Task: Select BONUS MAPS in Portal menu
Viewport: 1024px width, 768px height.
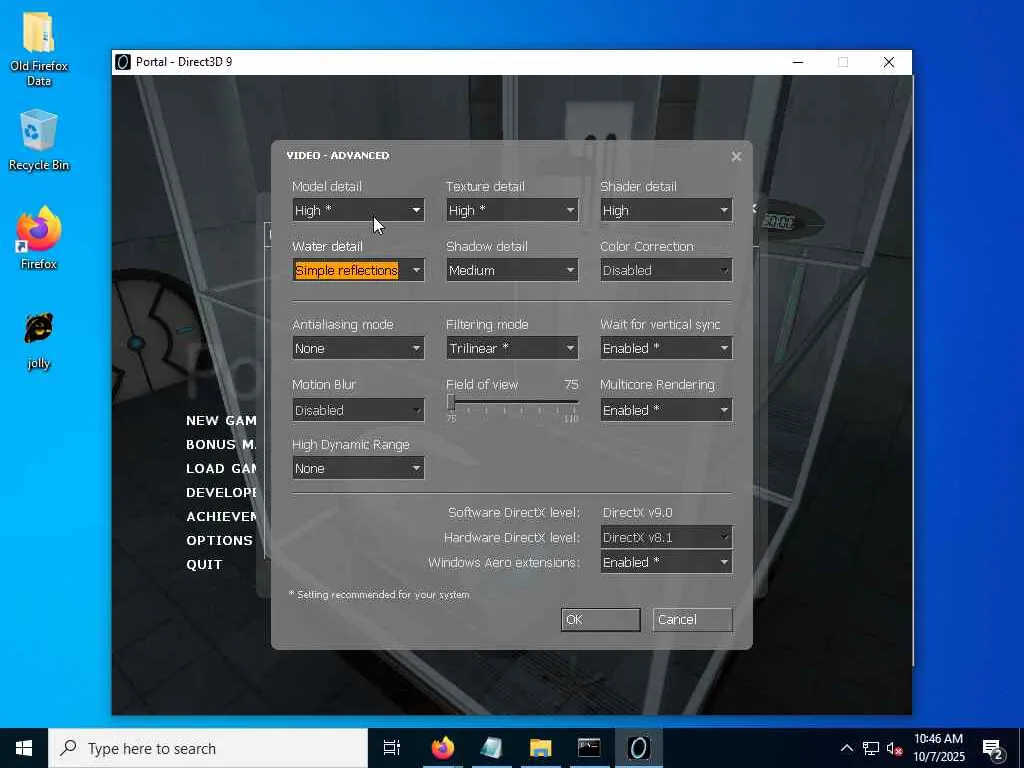Action: (x=221, y=445)
